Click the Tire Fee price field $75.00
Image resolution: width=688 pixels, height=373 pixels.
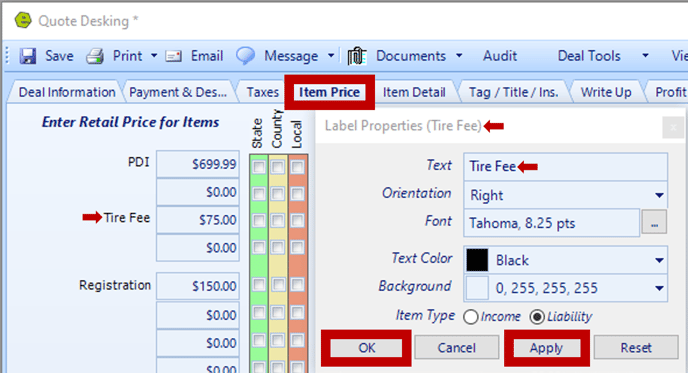[198, 220]
